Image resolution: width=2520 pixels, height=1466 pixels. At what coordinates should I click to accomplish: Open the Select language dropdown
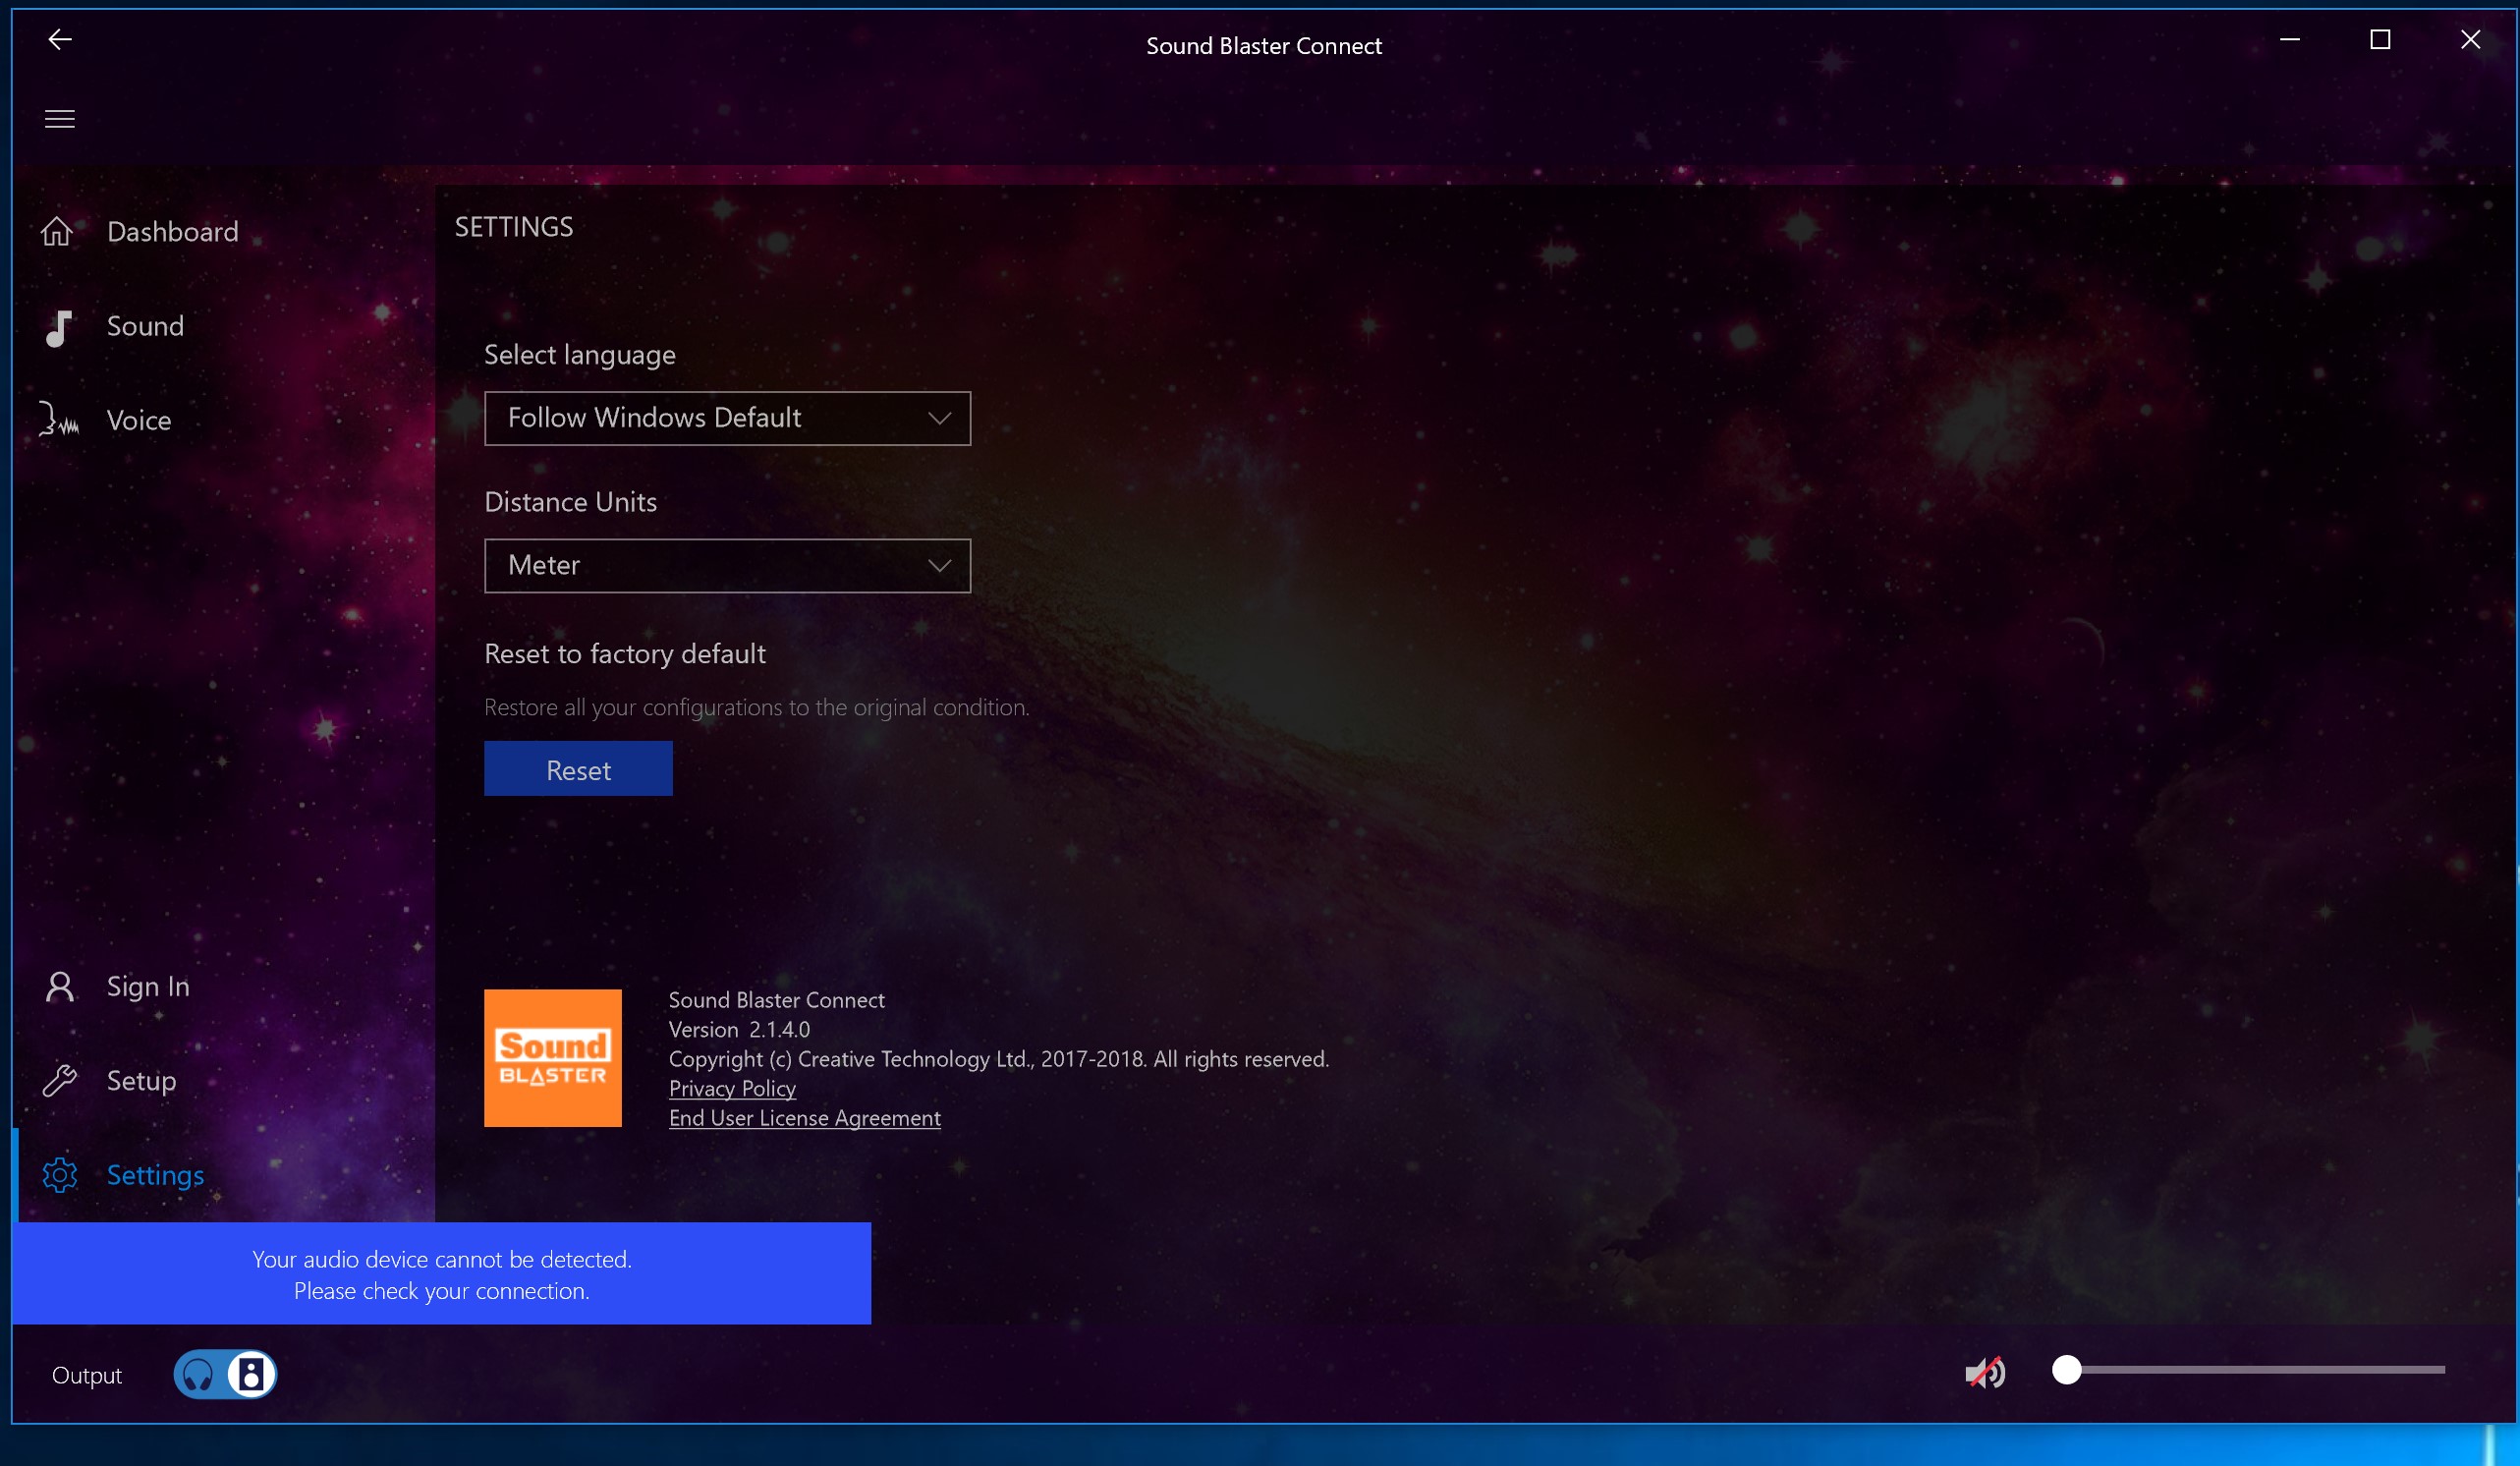click(x=727, y=418)
